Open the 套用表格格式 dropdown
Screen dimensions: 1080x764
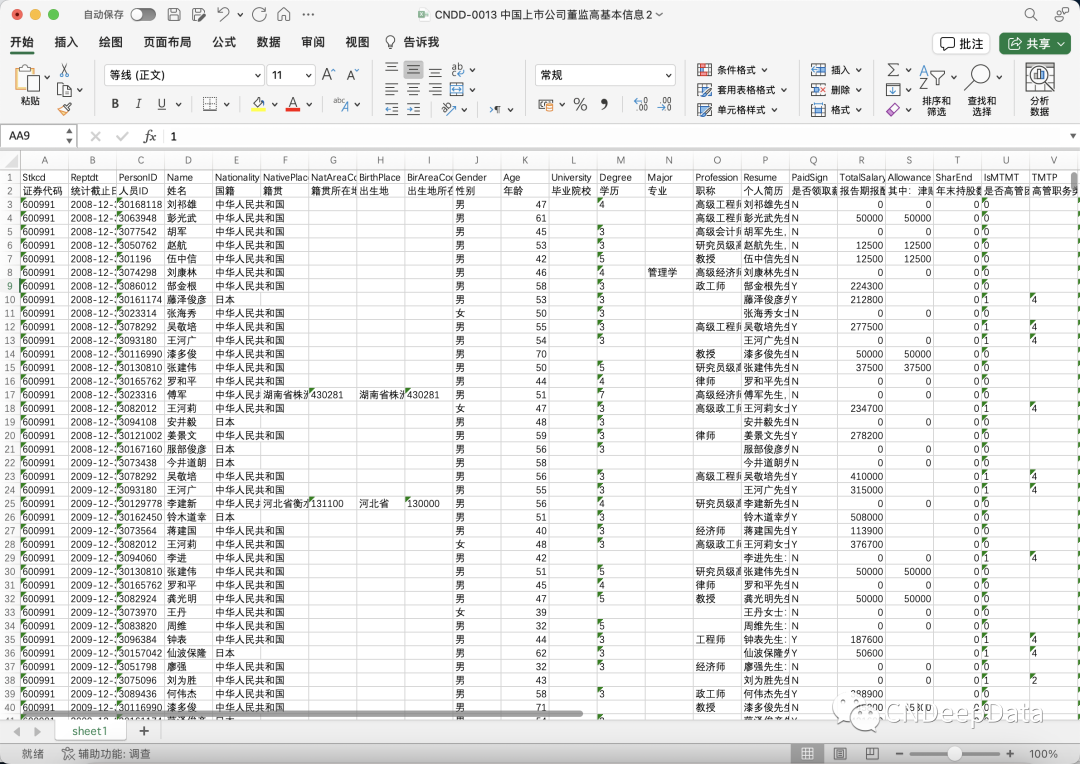click(x=742, y=90)
